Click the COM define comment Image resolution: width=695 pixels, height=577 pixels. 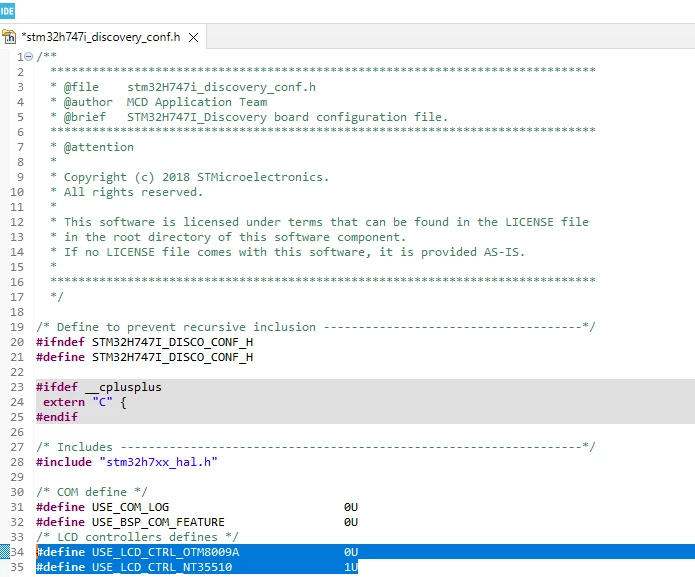(x=92, y=492)
